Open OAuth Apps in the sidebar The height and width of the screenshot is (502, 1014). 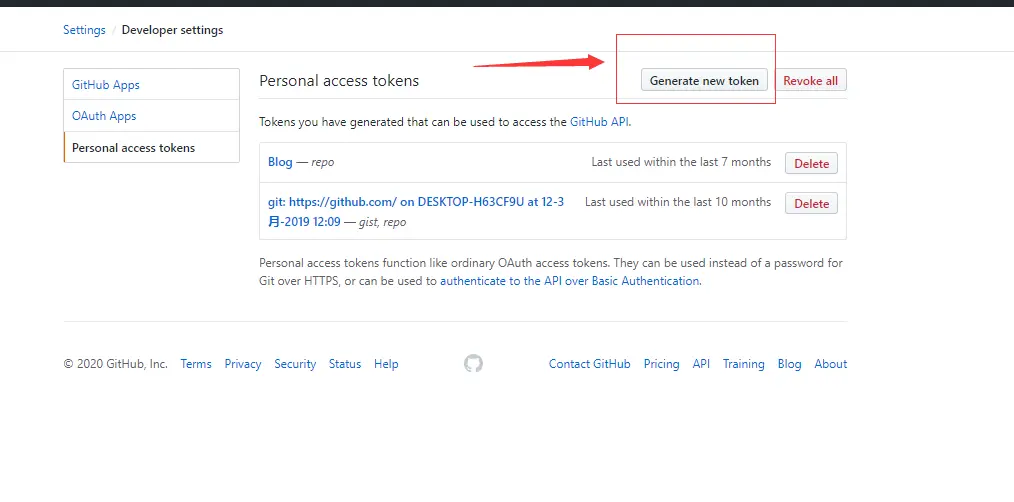[151, 116]
